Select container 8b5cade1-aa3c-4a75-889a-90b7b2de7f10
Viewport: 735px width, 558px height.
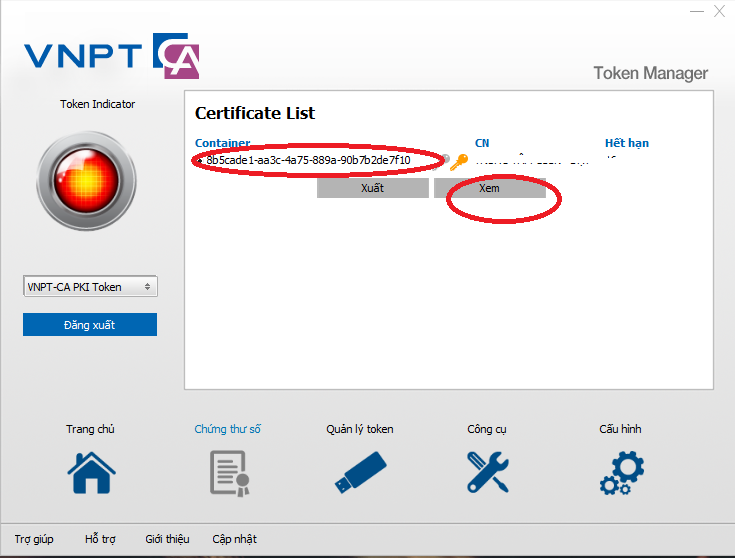pos(308,160)
